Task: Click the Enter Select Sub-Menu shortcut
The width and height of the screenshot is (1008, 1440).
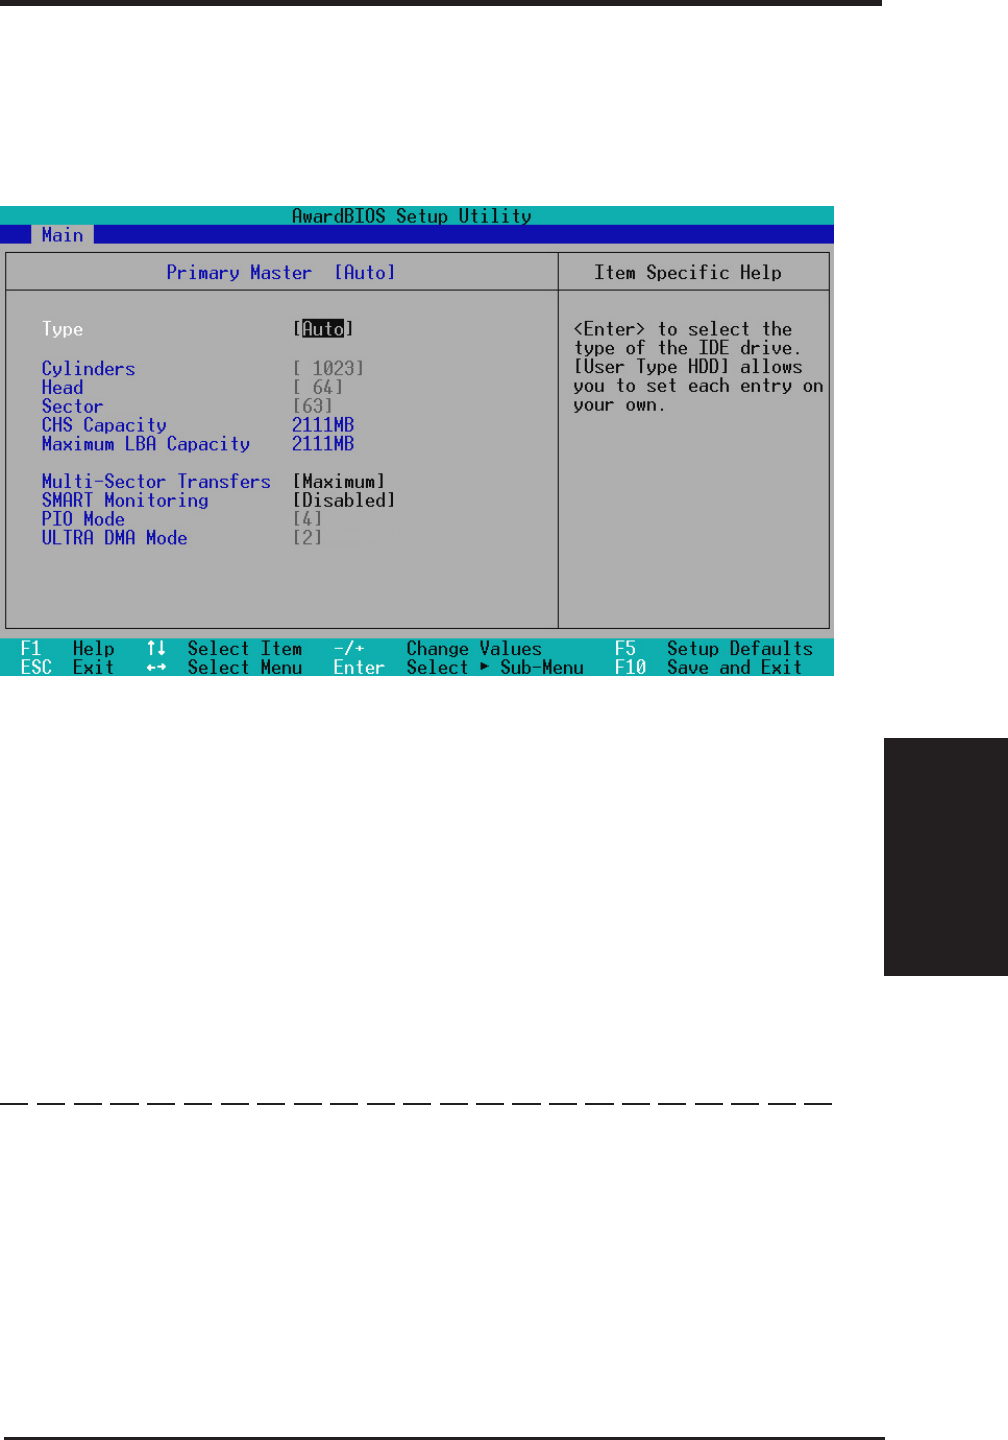Action: (459, 667)
